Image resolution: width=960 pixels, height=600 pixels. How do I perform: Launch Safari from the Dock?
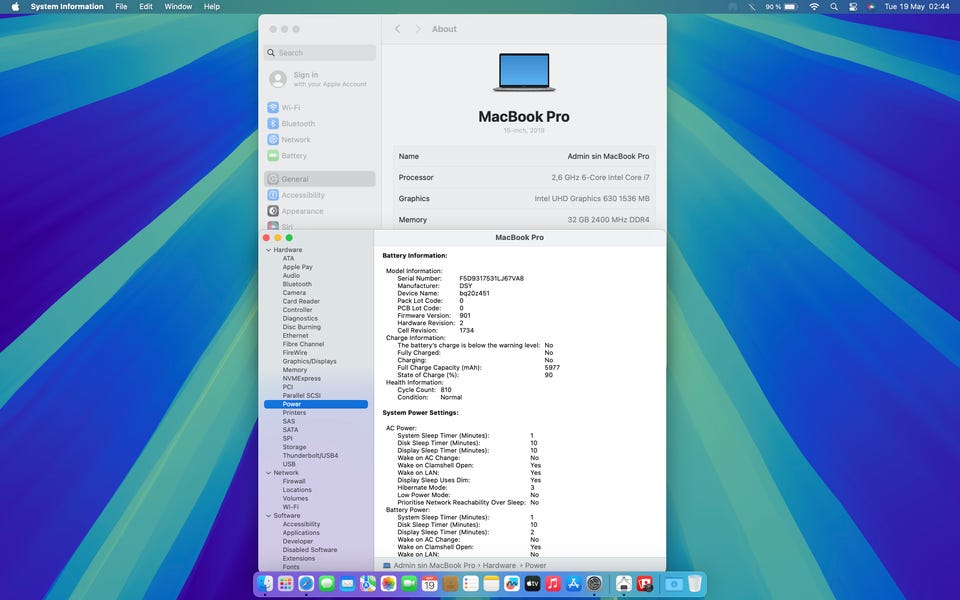pyautogui.click(x=306, y=583)
